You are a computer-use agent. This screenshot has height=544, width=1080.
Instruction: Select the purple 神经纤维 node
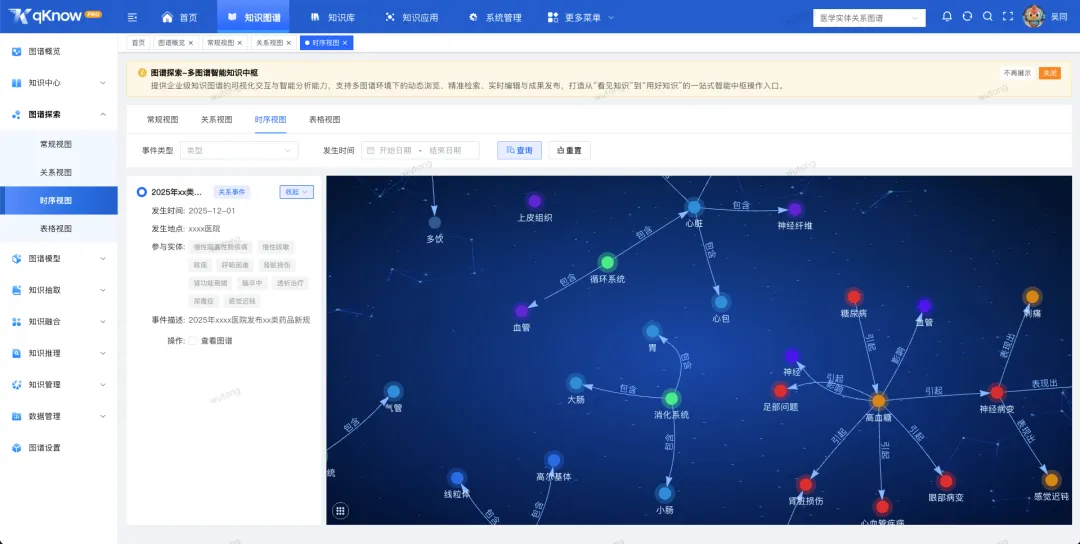795,209
